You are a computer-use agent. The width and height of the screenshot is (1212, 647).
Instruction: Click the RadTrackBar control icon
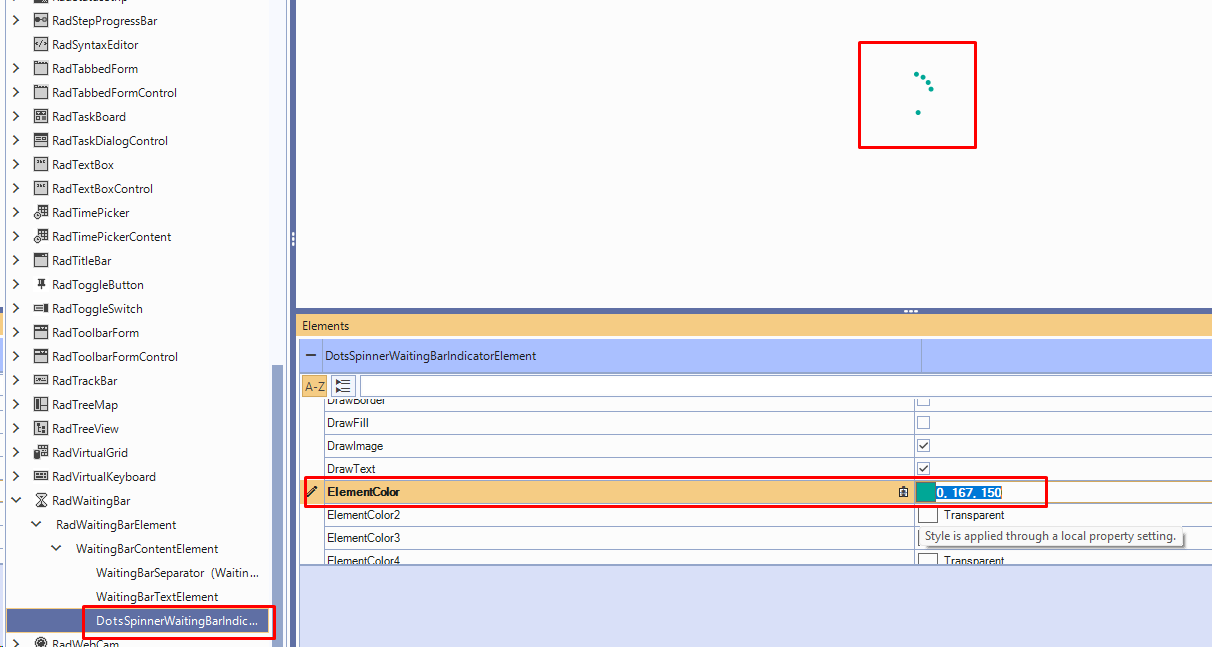pyautogui.click(x=41, y=381)
